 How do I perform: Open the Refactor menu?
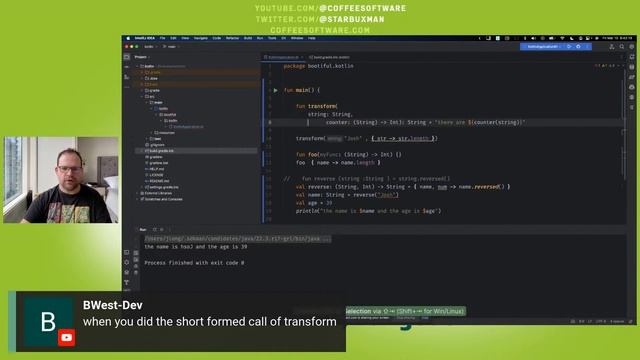[x=232, y=38]
